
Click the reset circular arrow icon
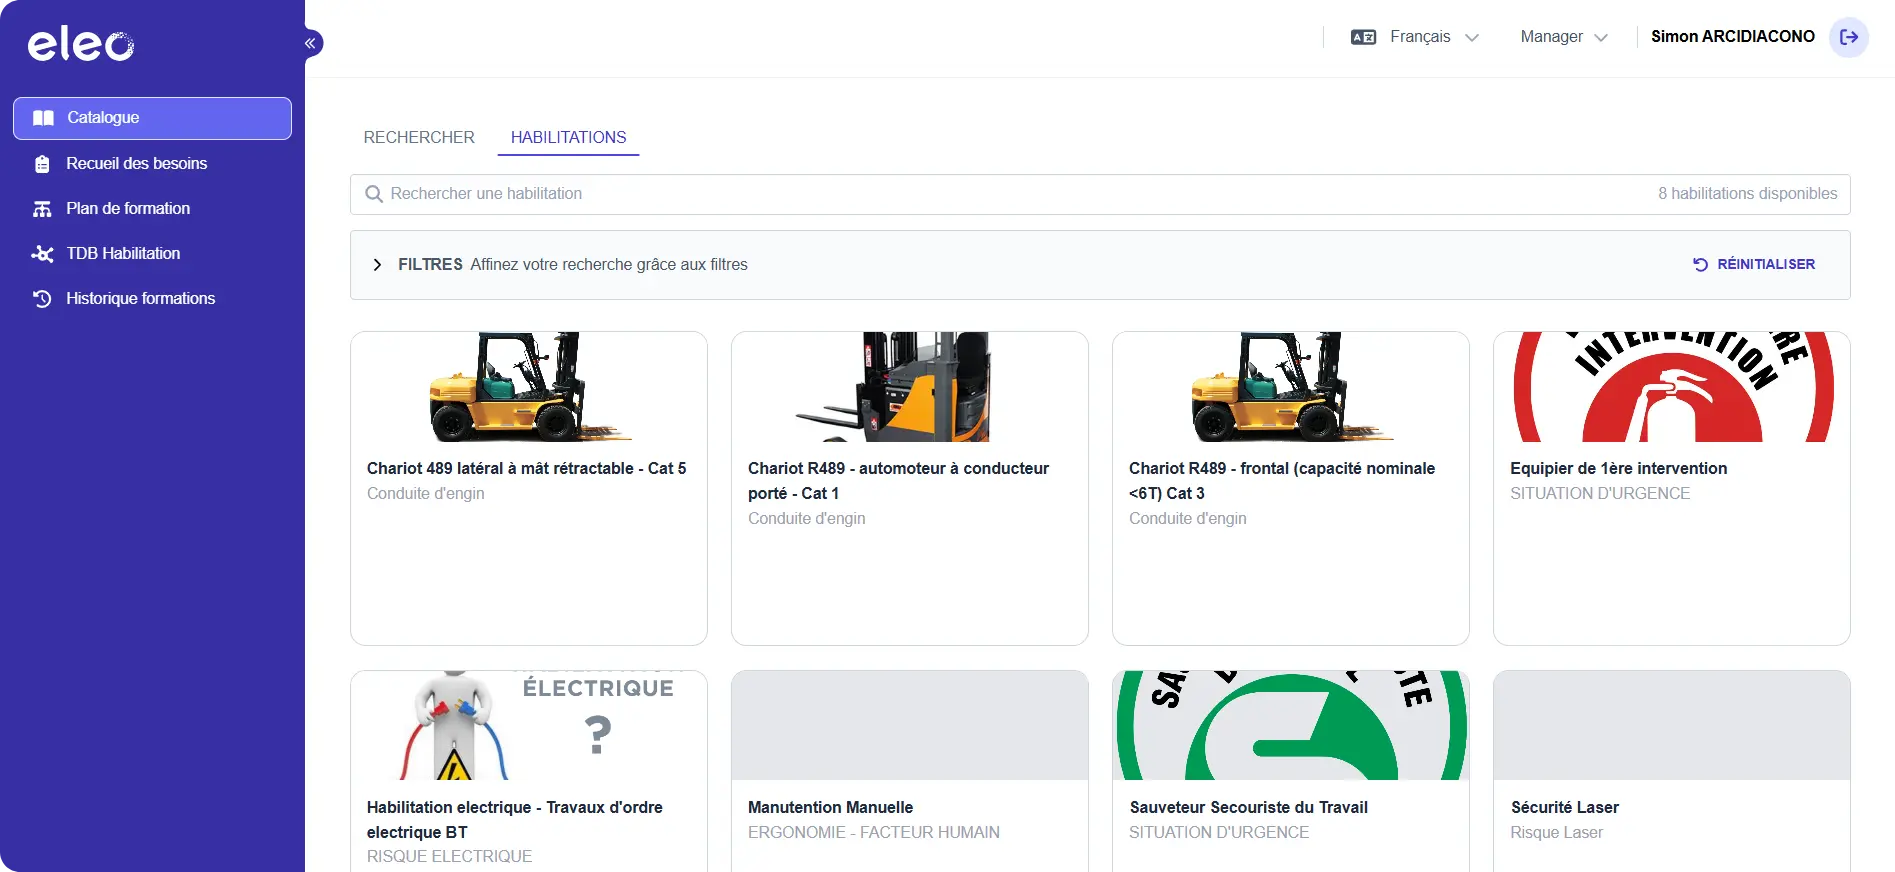tap(1700, 265)
